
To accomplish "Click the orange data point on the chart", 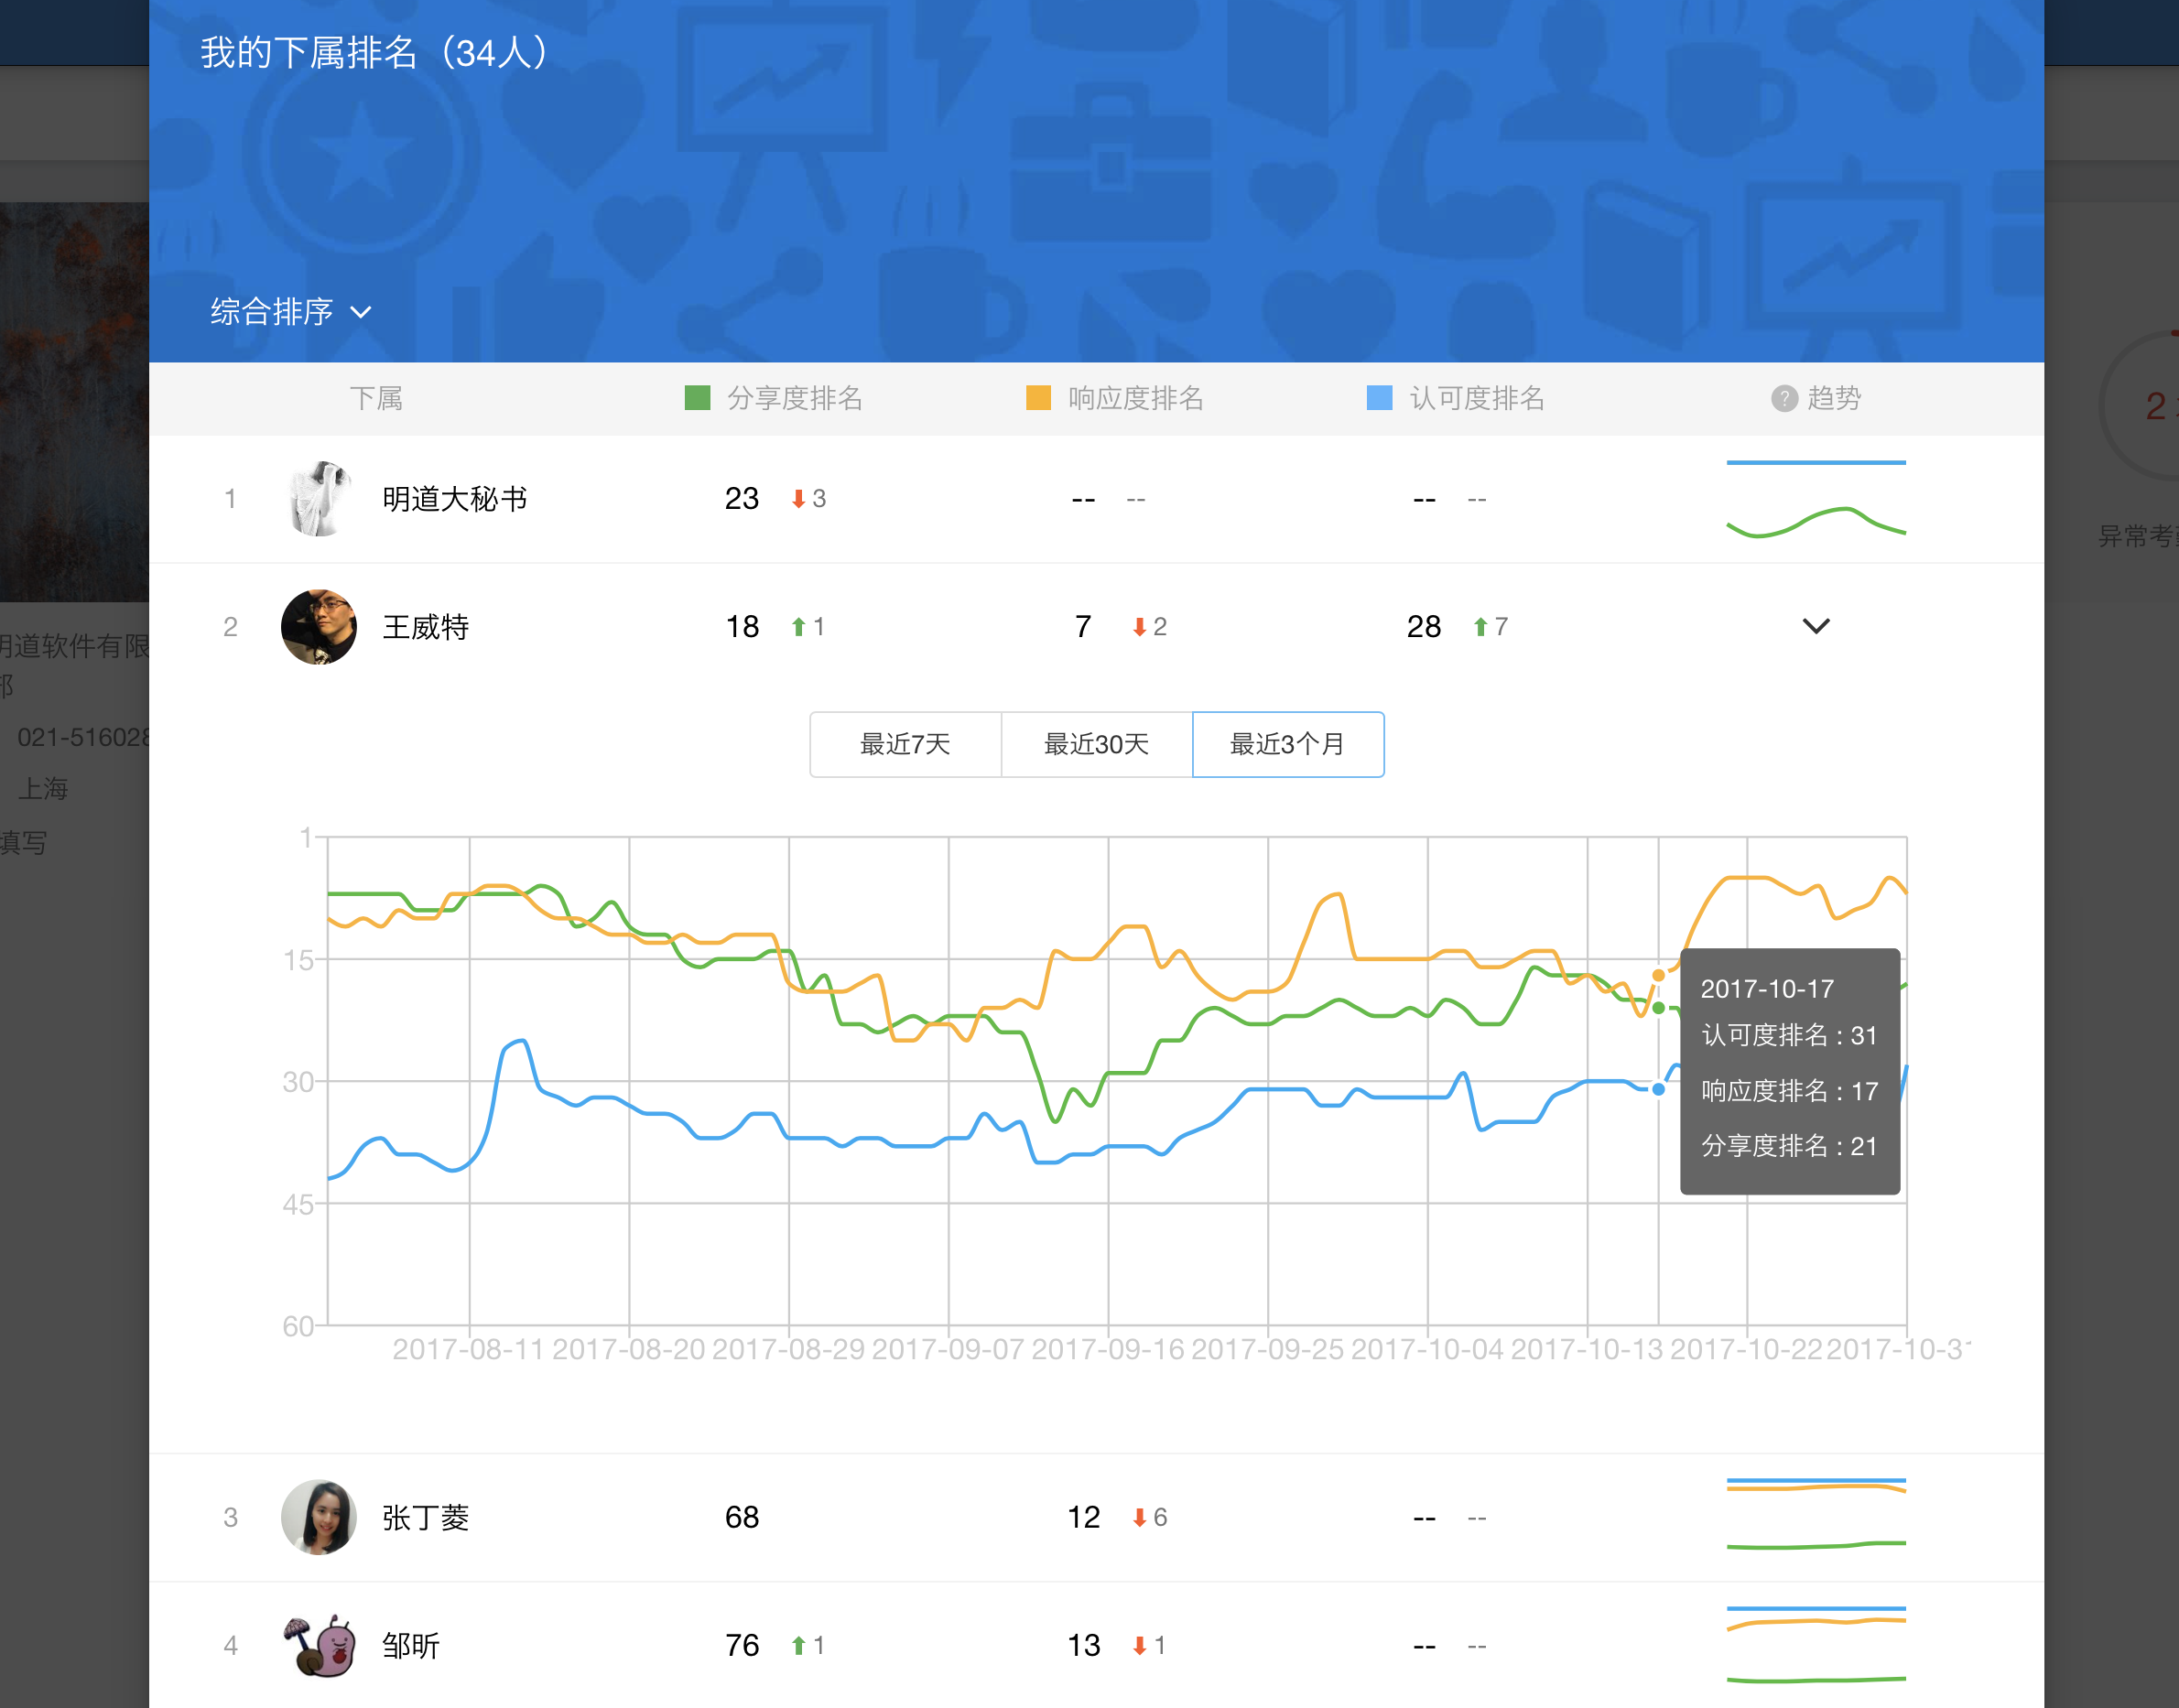I will click(1658, 975).
